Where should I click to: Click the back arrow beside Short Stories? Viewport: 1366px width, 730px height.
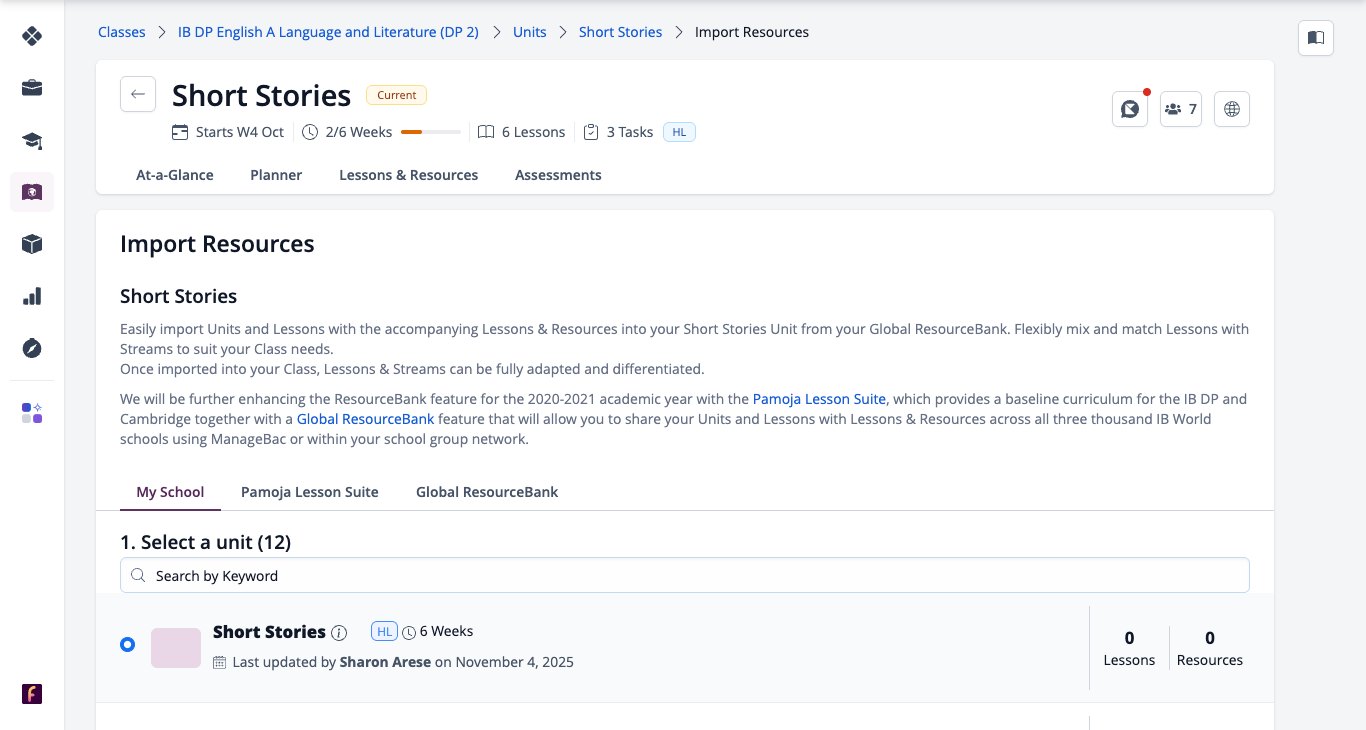[x=138, y=94]
